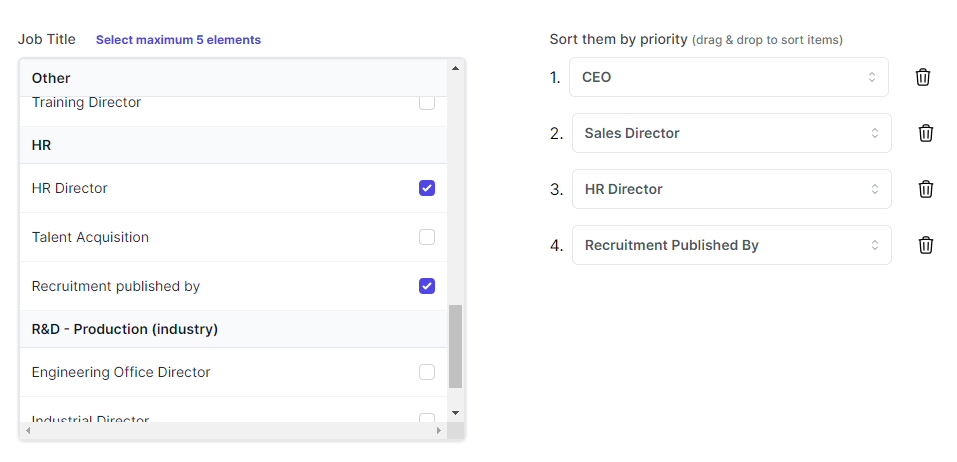Click sort handle arrows on CEO item
957x462 pixels.
871,77
